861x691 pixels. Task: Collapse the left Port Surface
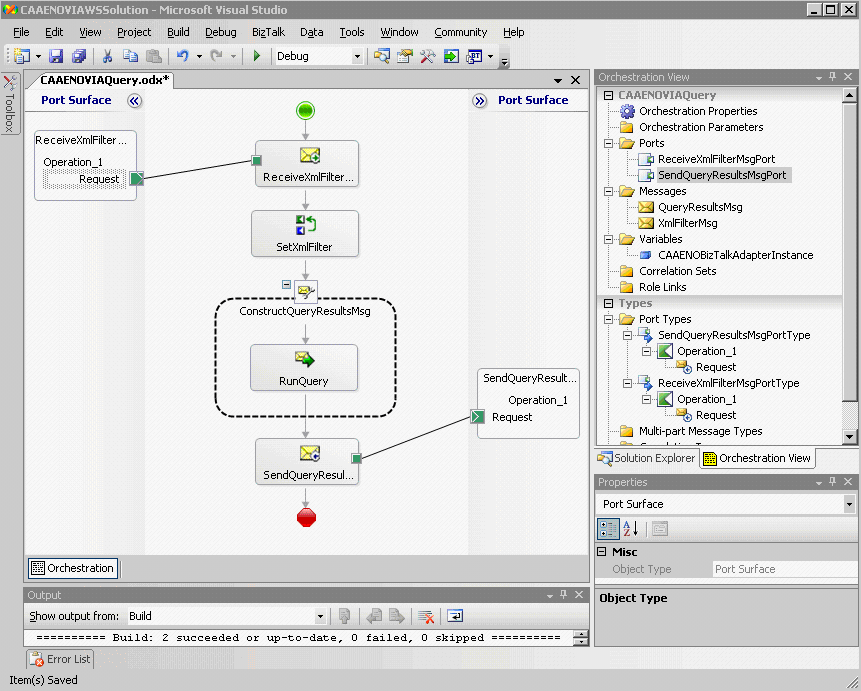click(135, 101)
